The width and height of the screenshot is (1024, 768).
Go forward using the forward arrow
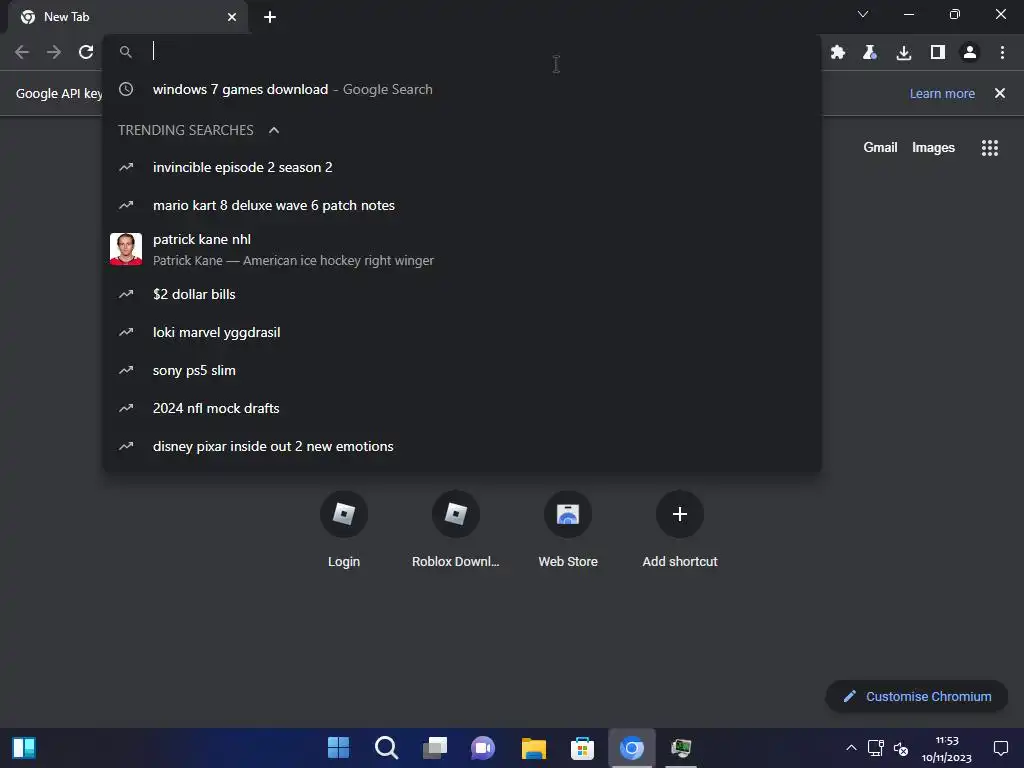[x=54, y=52]
